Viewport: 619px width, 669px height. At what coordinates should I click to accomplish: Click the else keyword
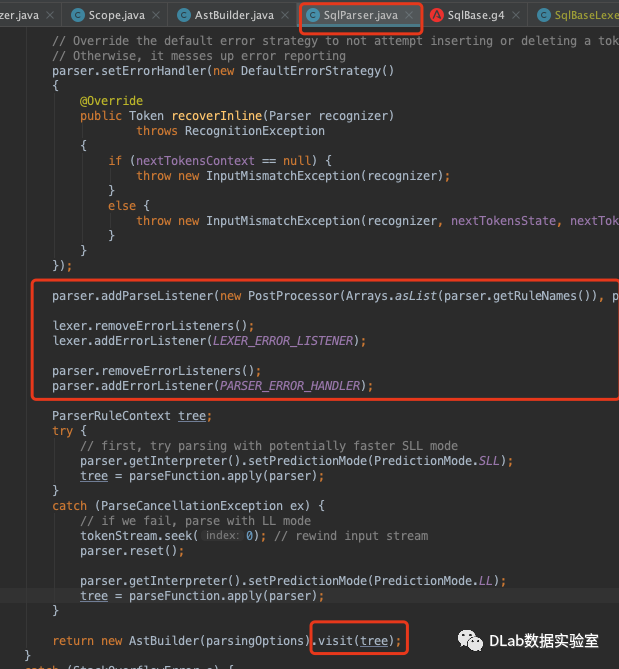coord(122,206)
